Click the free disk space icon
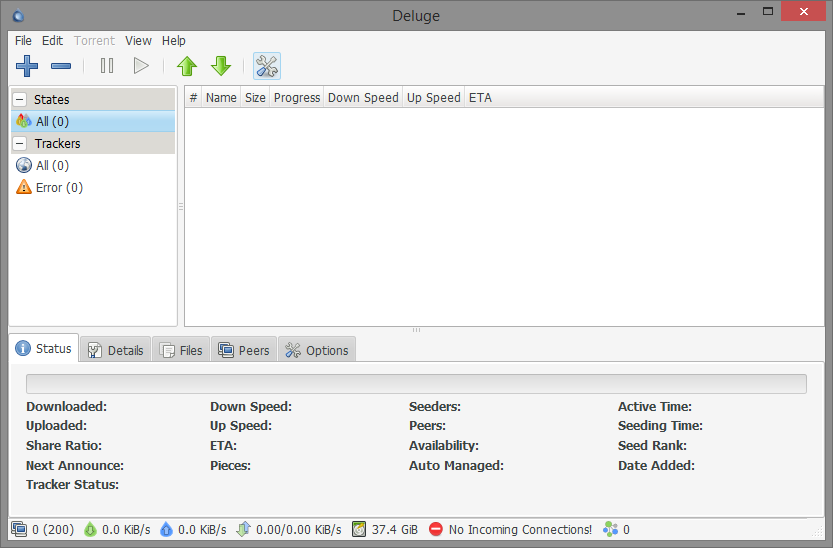This screenshot has width=833, height=548. [359, 529]
